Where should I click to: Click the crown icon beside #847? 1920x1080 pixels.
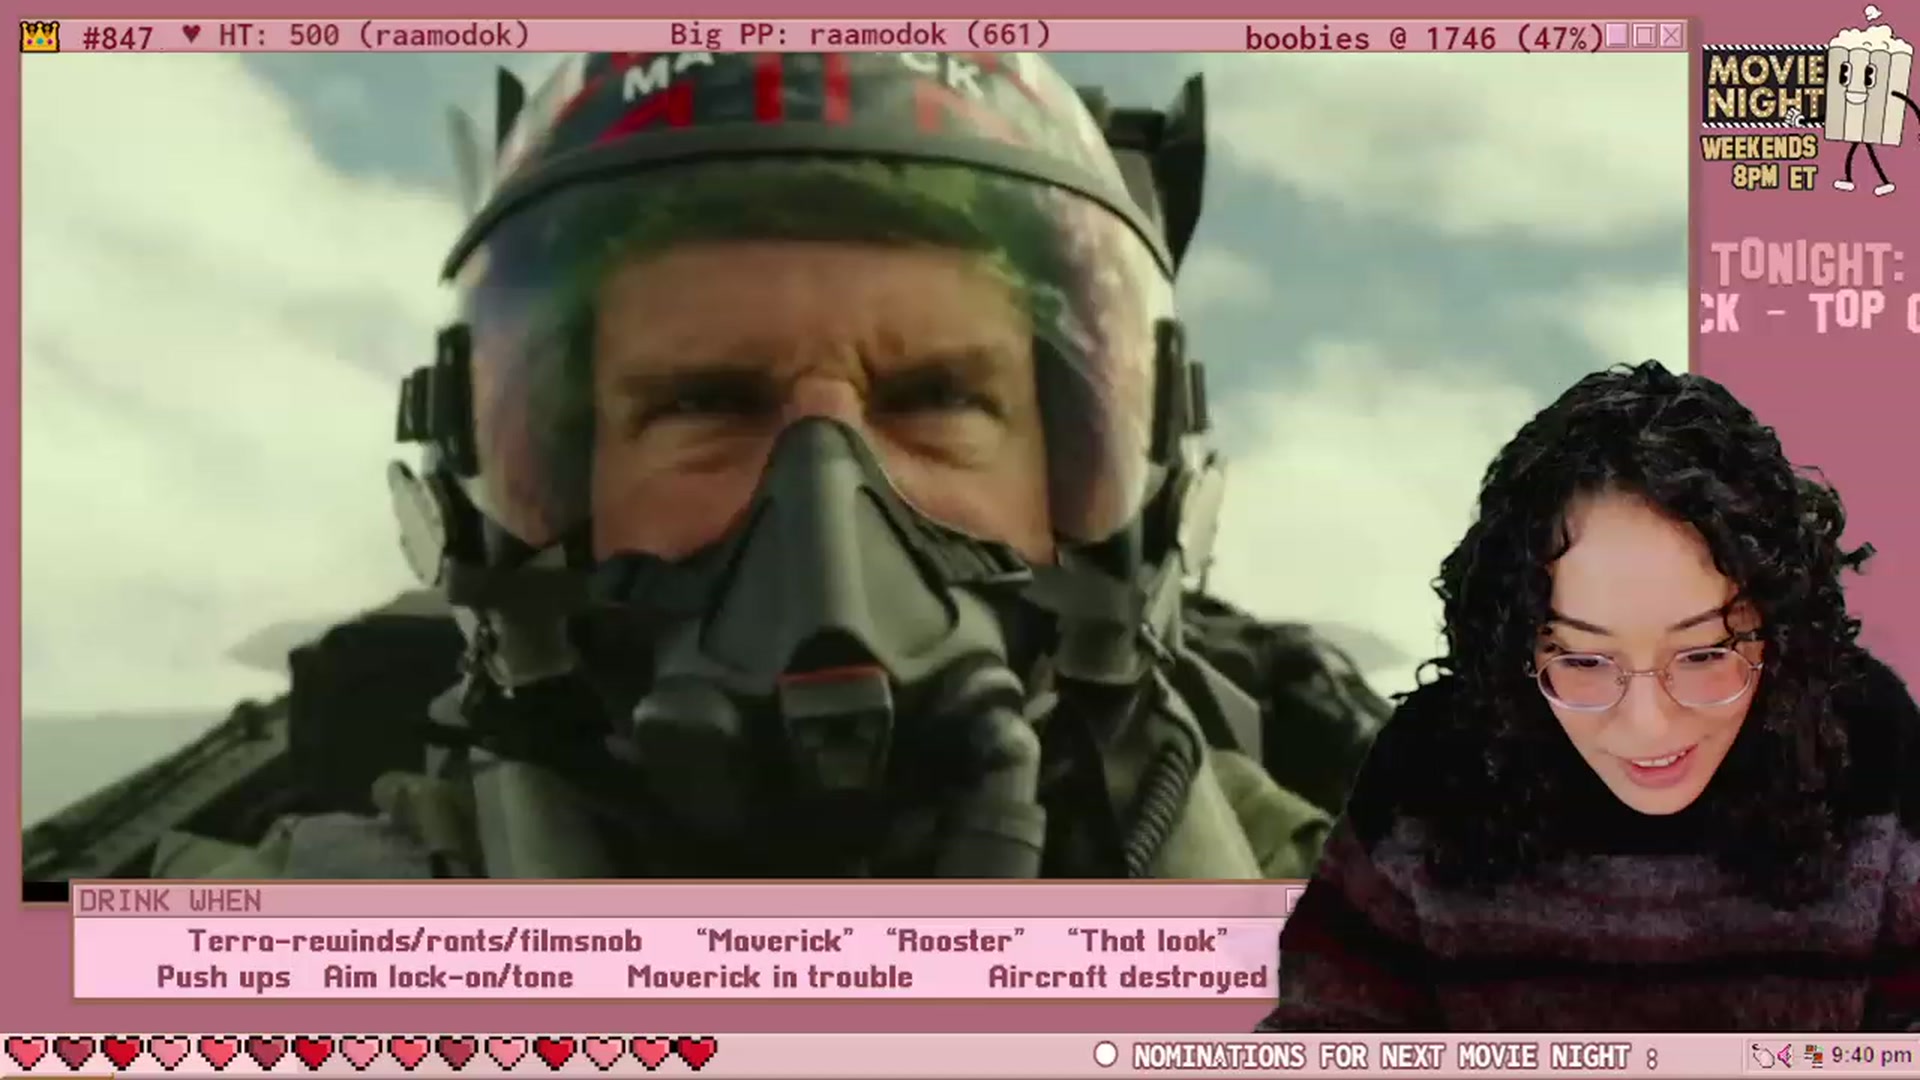41,37
